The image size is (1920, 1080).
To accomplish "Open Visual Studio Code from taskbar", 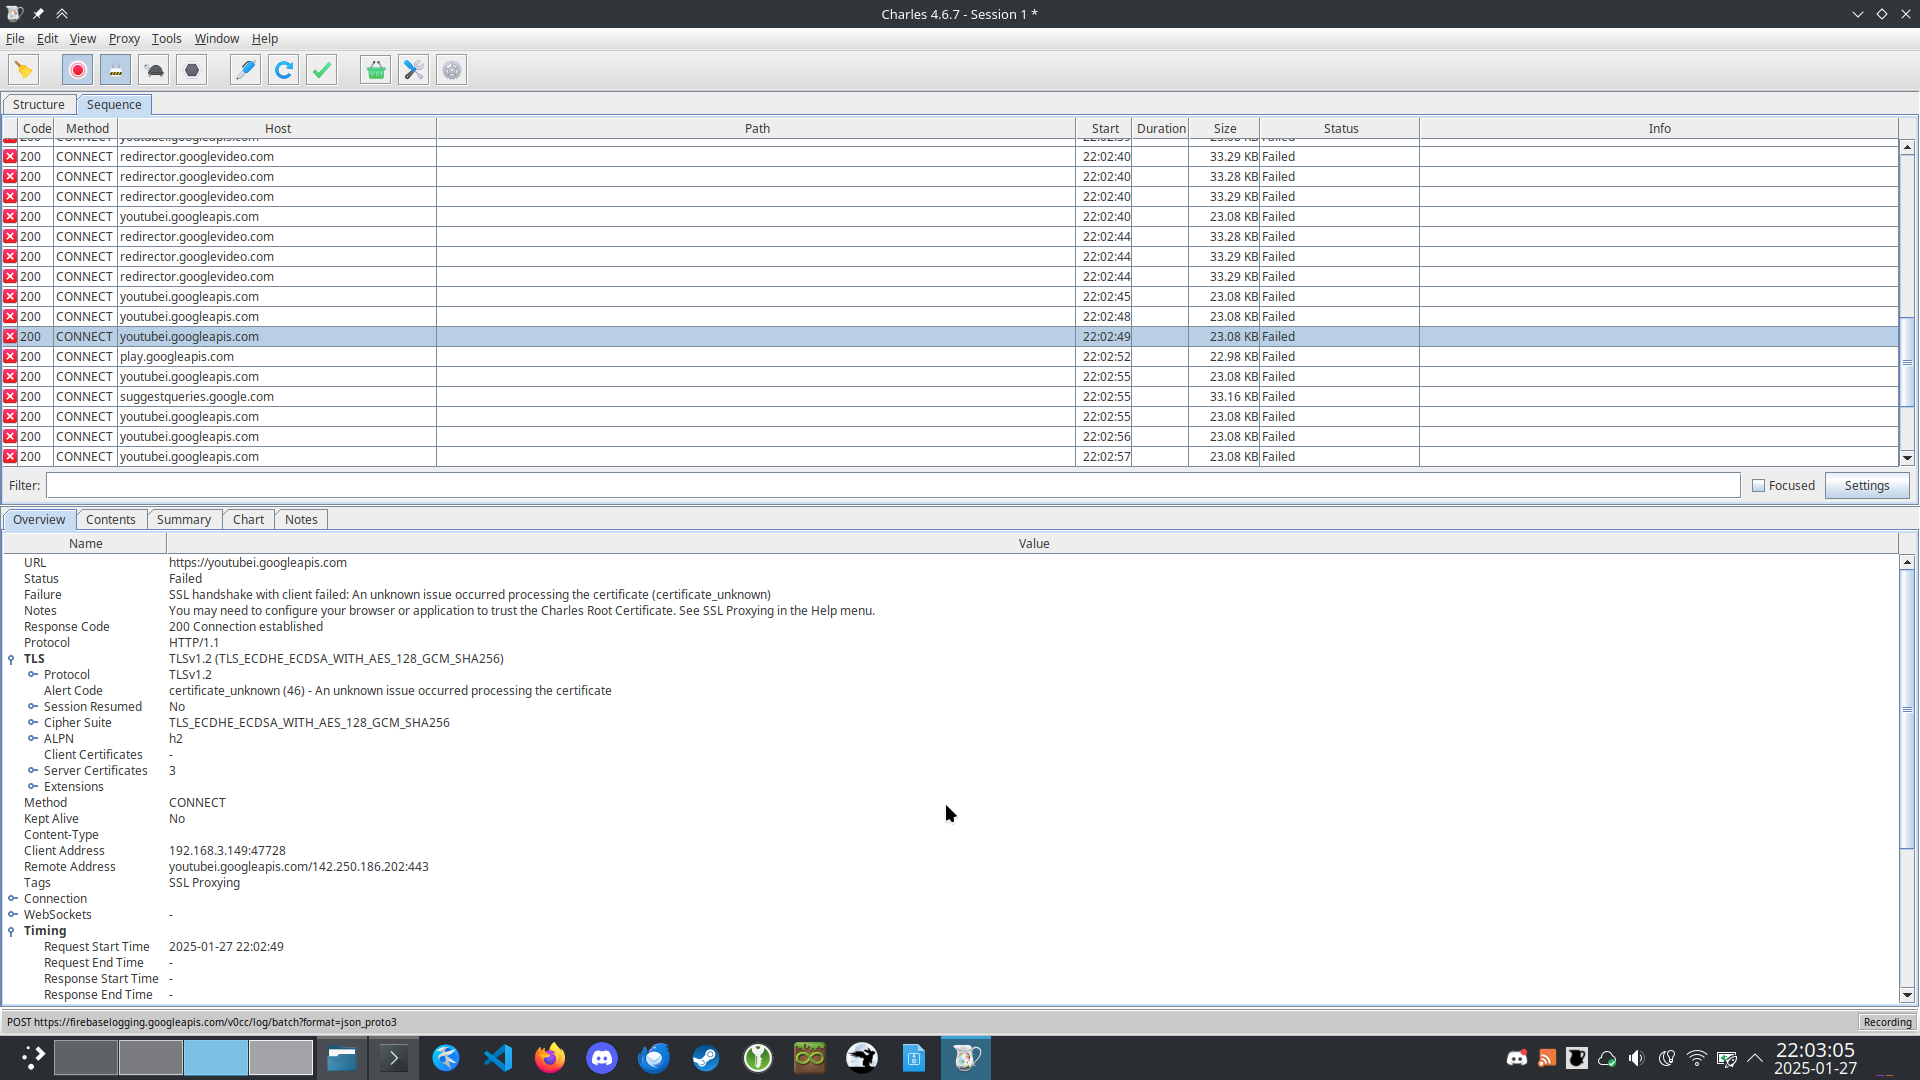I will coord(498,1058).
